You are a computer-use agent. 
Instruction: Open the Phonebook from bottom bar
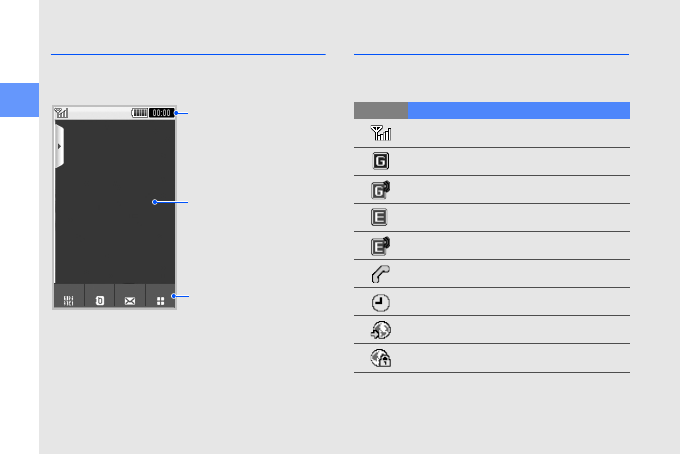click(x=99, y=299)
